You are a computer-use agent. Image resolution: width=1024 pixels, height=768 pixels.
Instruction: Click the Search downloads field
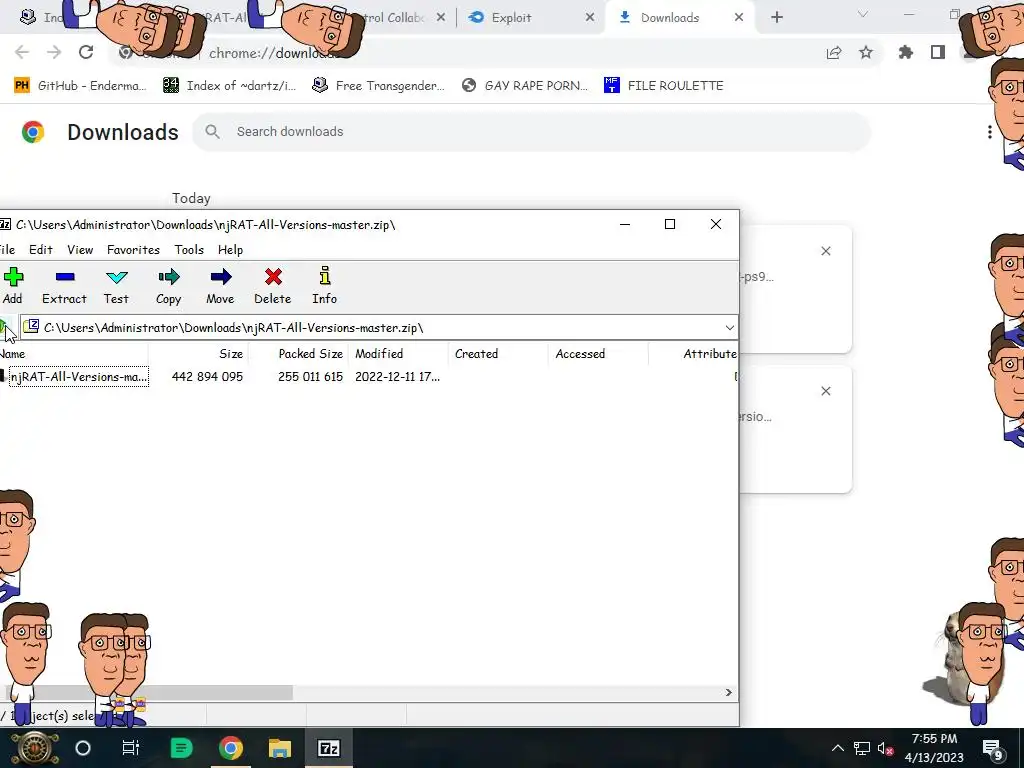point(532,132)
